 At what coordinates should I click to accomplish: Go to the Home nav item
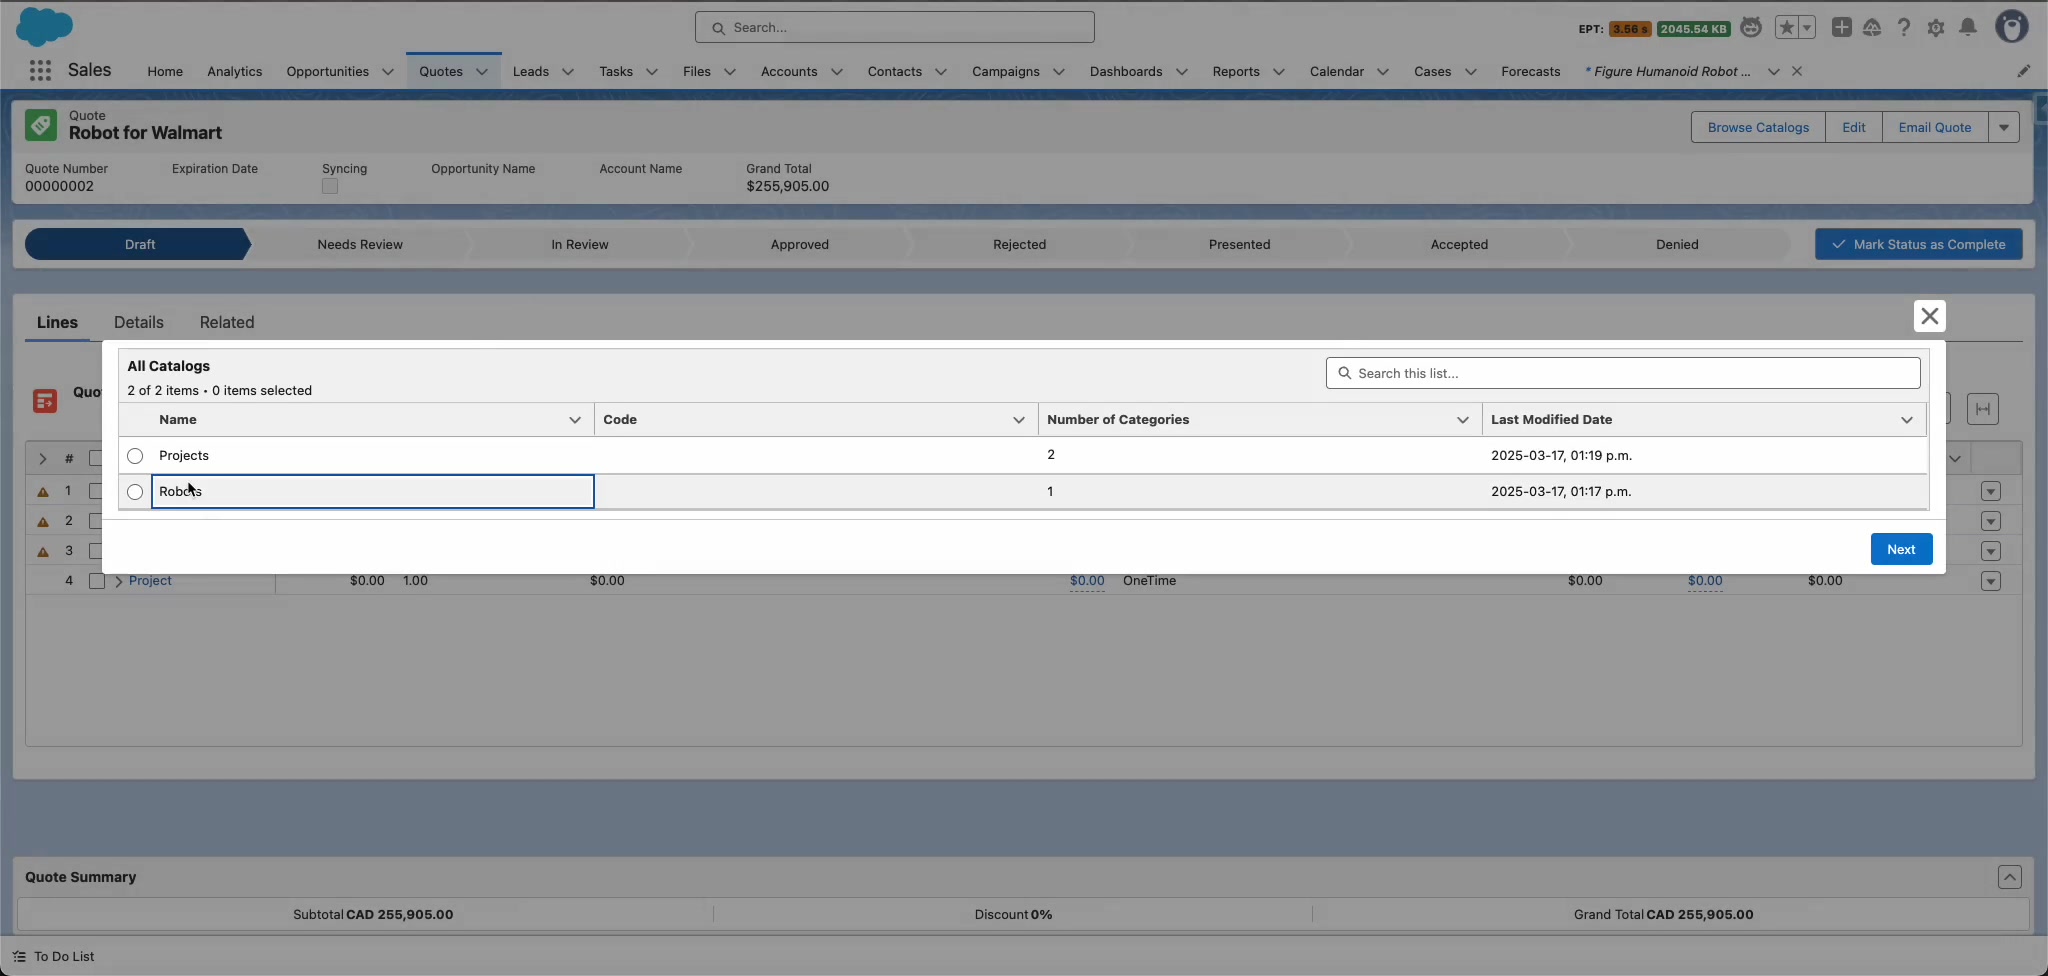tap(165, 72)
